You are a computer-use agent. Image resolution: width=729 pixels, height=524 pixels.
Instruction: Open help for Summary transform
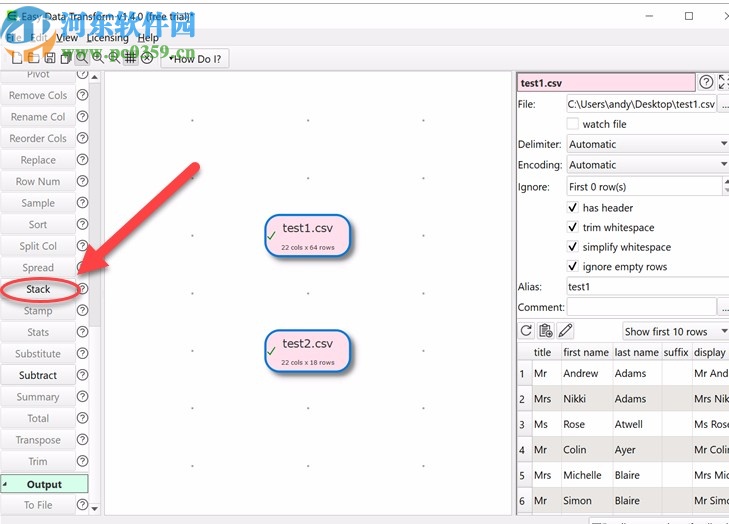(x=82, y=396)
